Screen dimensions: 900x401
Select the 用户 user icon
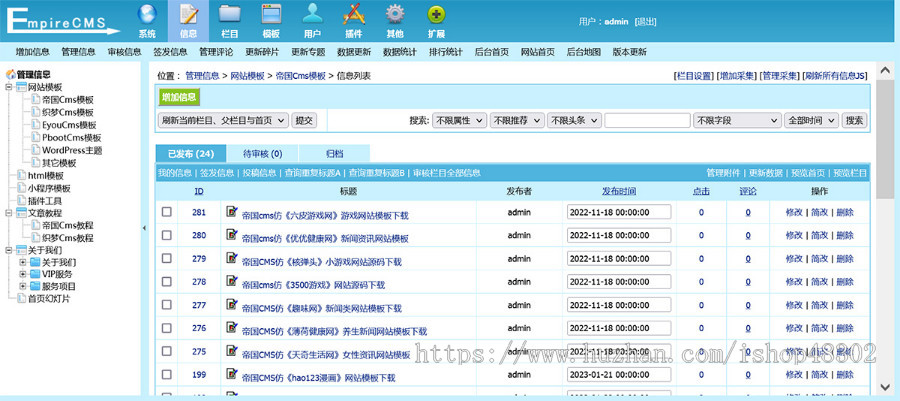(312, 14)
